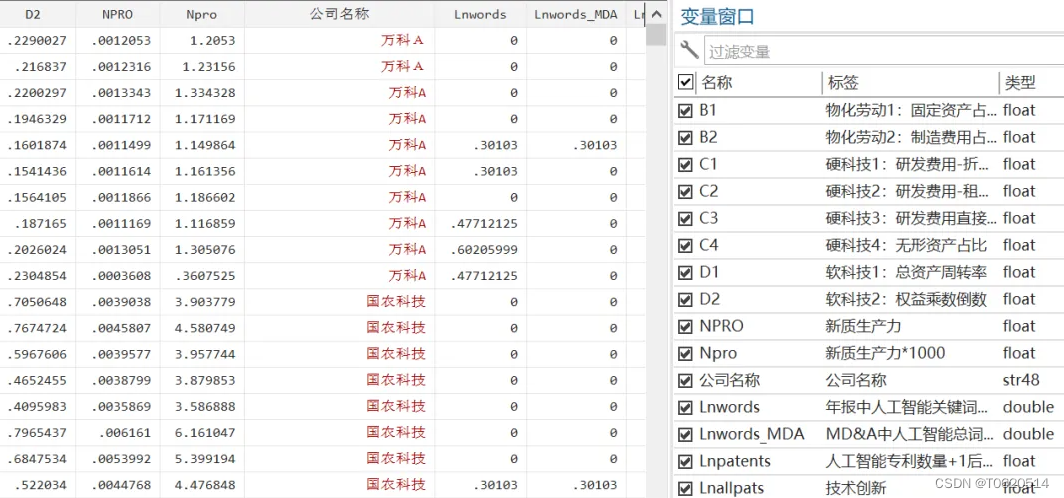The image size is (1064, 498).
Task: Toggle the D1 variable checkbox
Action: (x=685, y=272)
